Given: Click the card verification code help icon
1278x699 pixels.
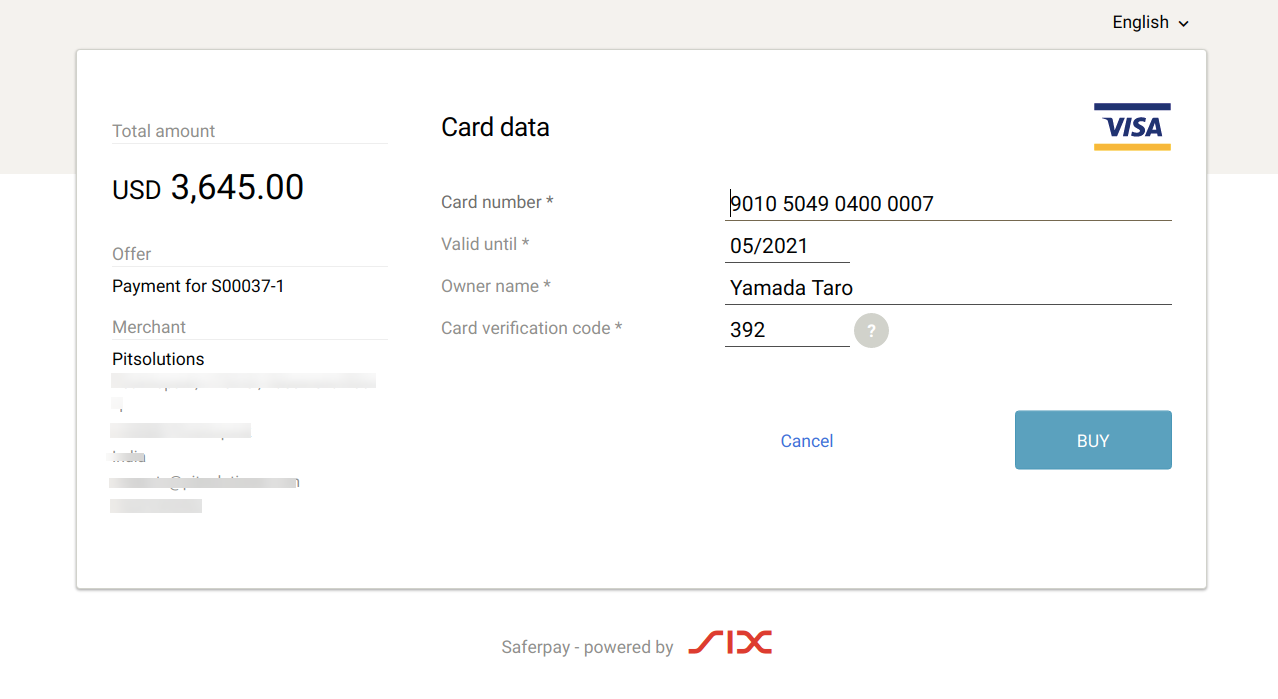Looking at the screenshot, I should [x=871, y=331].
